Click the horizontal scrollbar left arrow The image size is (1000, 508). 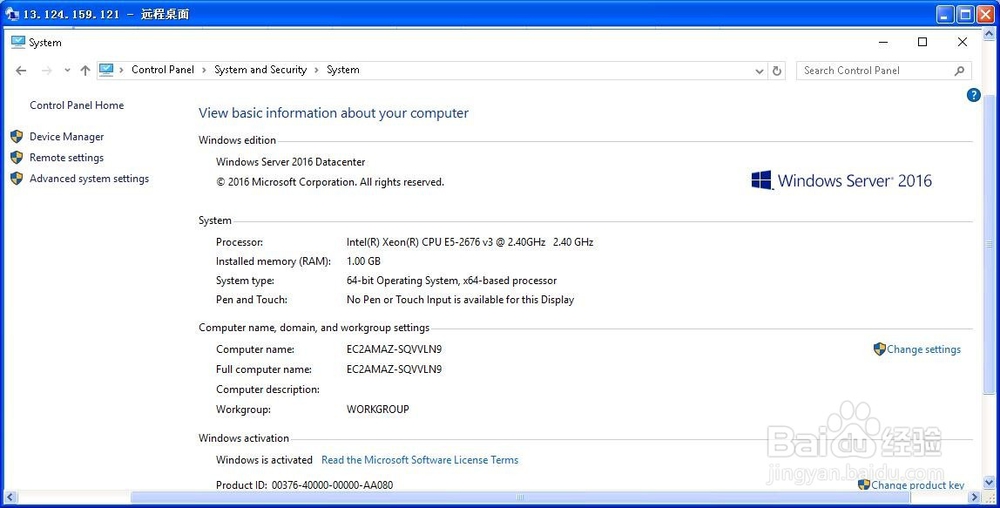tap(8, 497)
